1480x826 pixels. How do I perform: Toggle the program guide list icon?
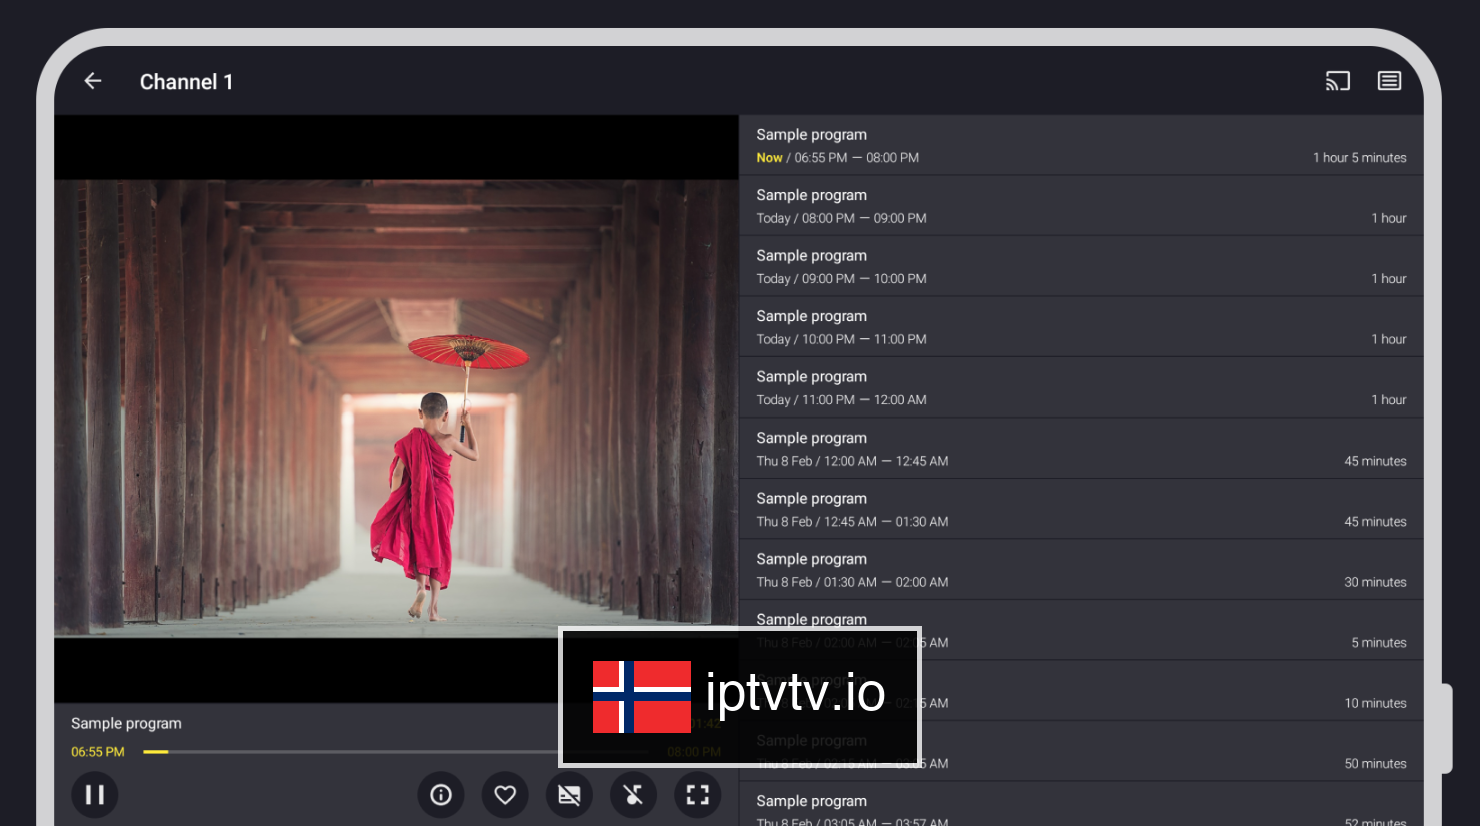click(1389, 81)
